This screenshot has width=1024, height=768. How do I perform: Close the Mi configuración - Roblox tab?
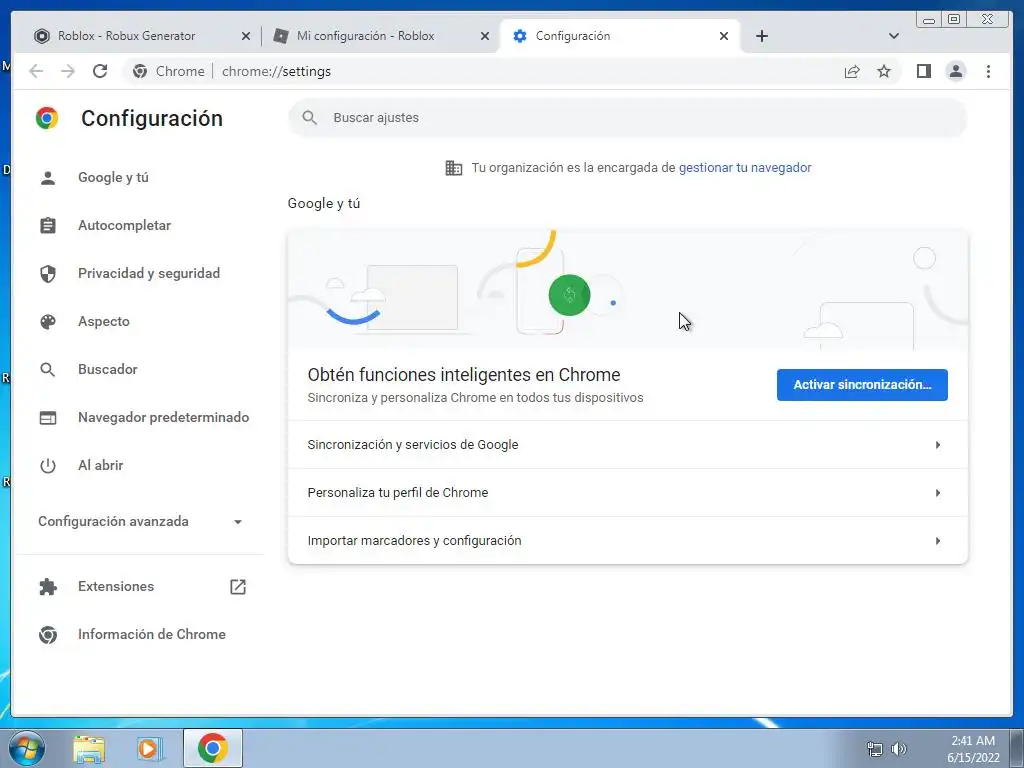pos(485,37)
